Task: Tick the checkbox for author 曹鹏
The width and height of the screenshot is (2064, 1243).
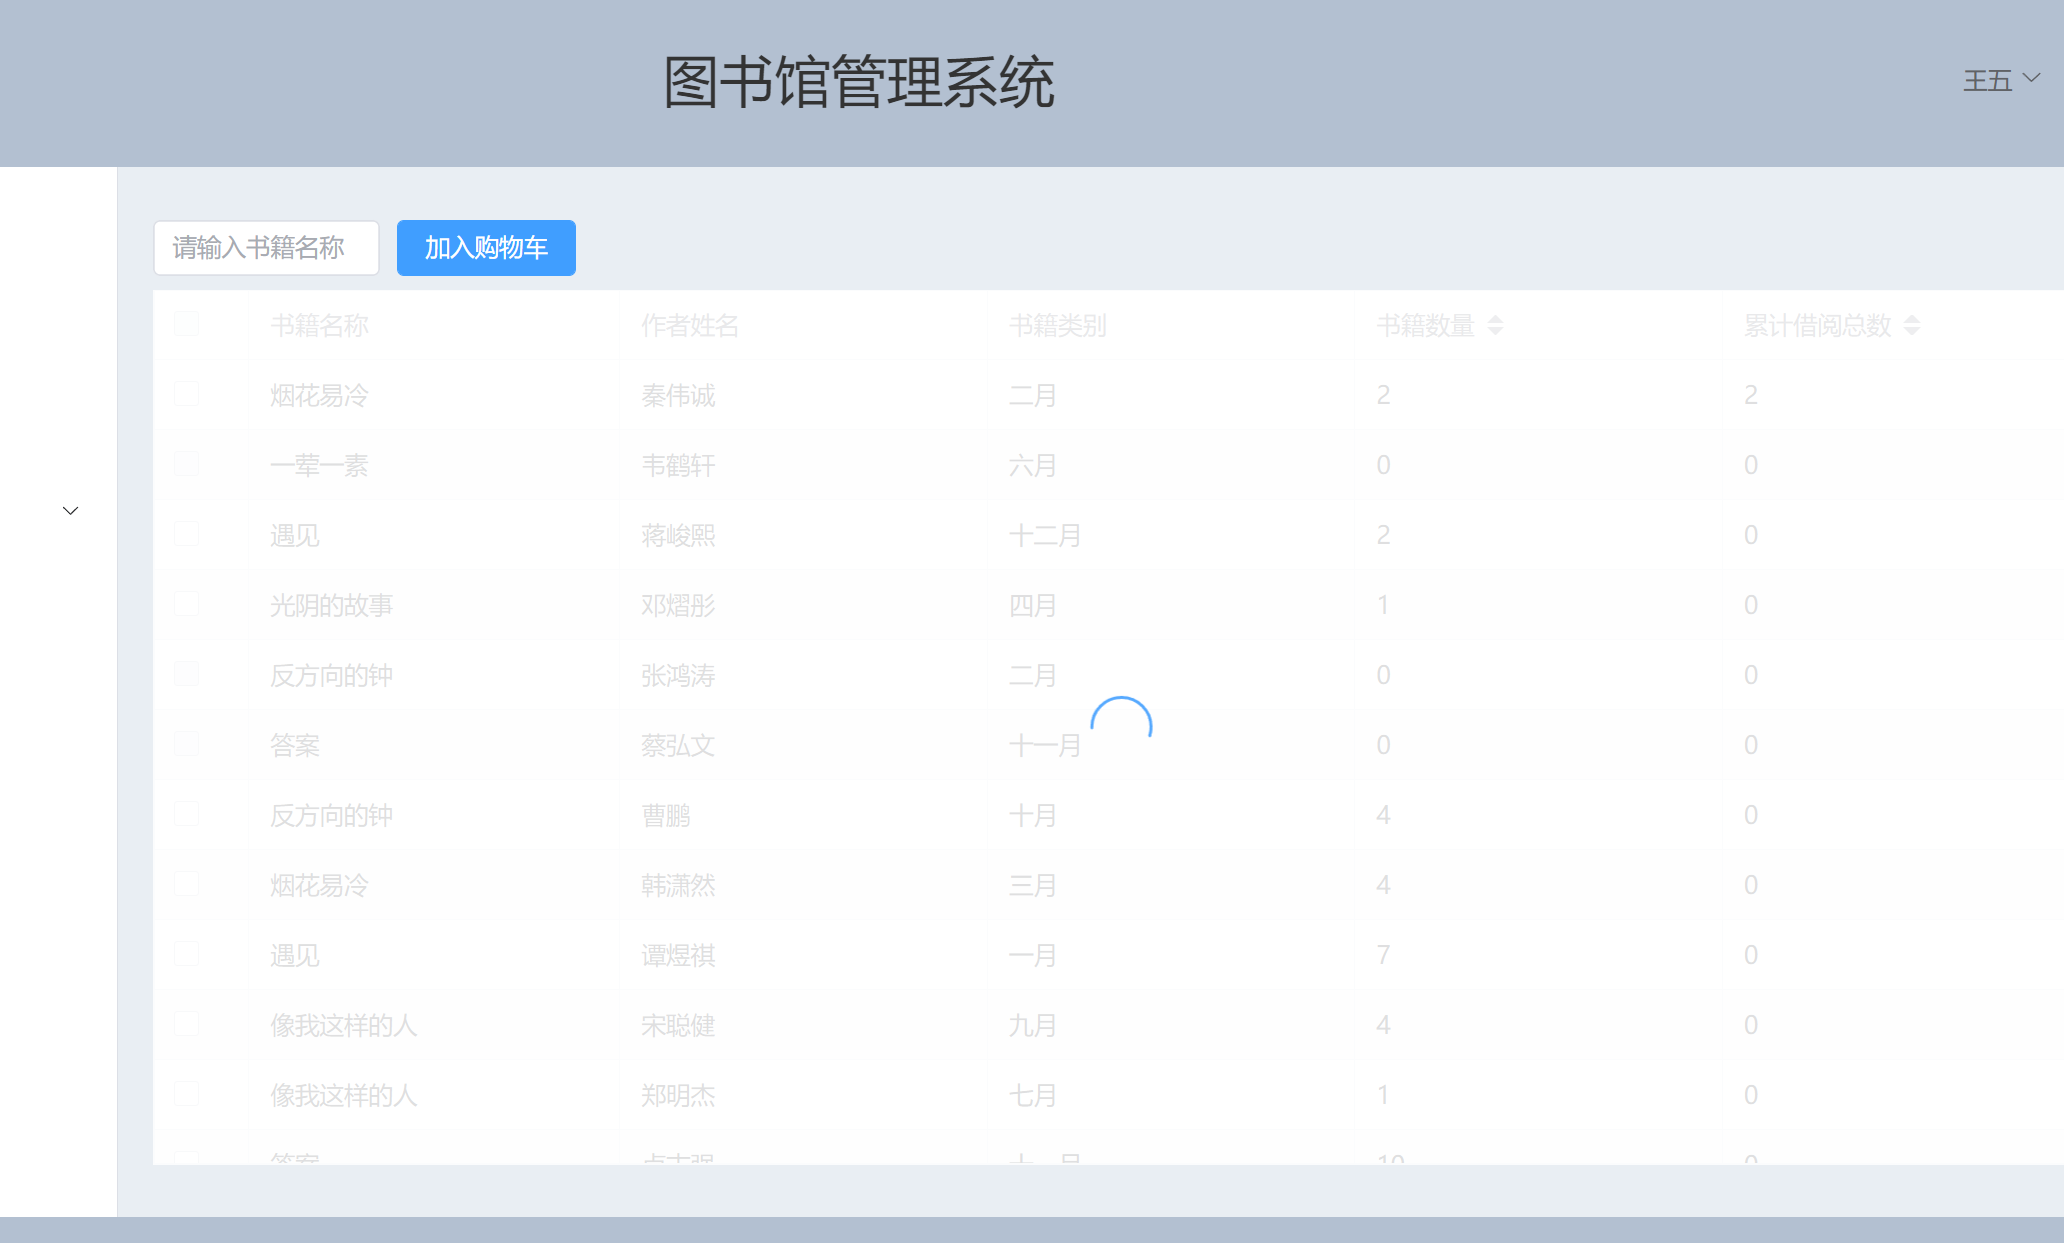Action: (x=186, y=814)
